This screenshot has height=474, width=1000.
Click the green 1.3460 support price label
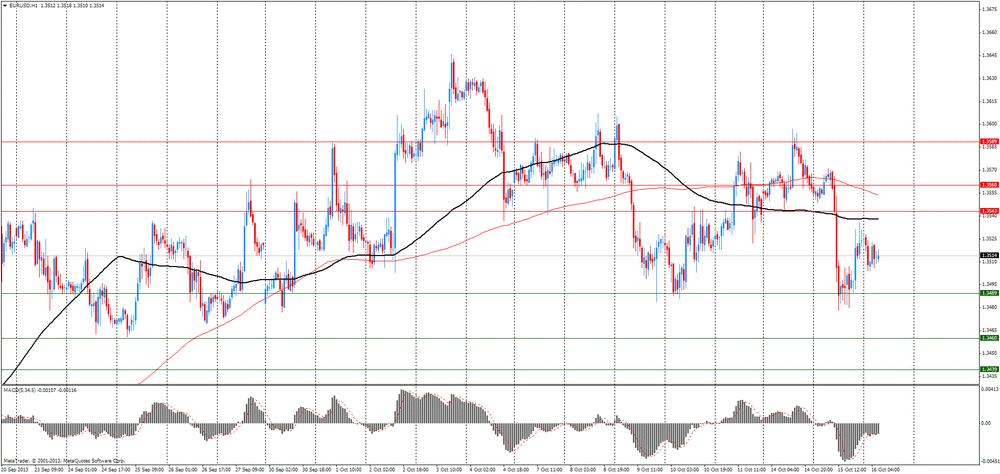pyautogui.click(x=989, y=338)
